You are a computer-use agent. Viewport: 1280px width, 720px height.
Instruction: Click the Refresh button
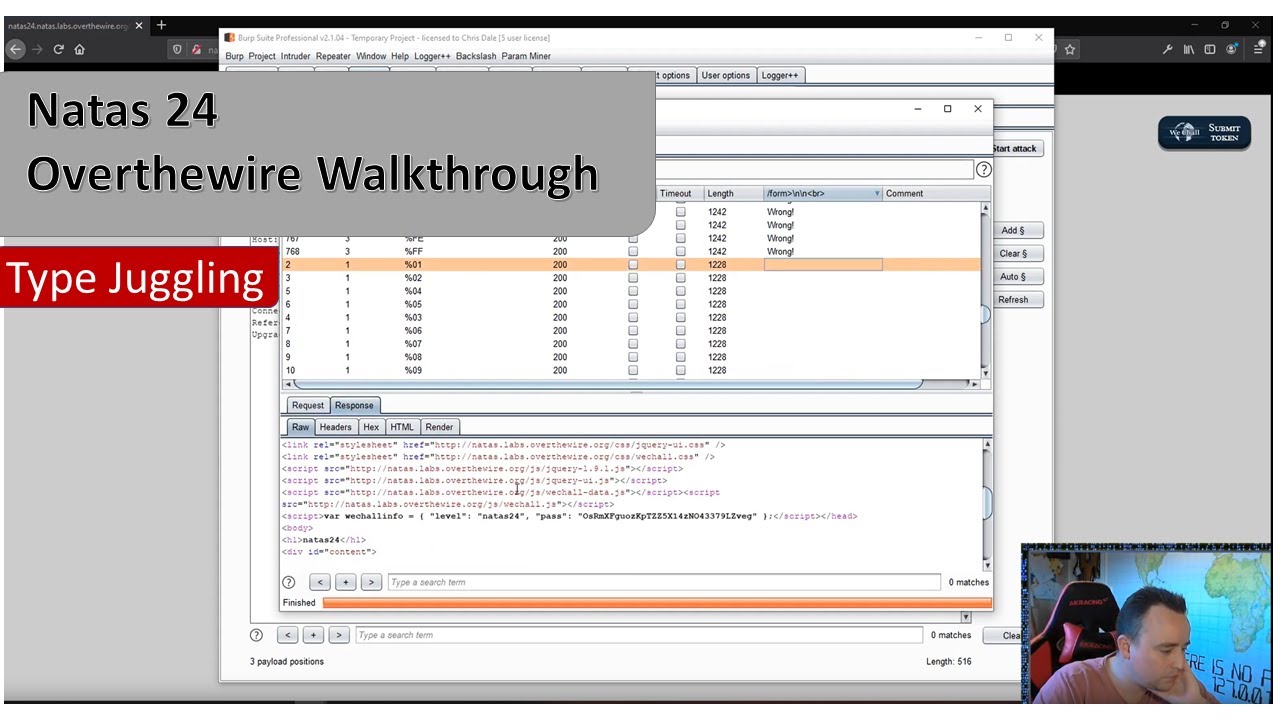tap(1013, 299)
